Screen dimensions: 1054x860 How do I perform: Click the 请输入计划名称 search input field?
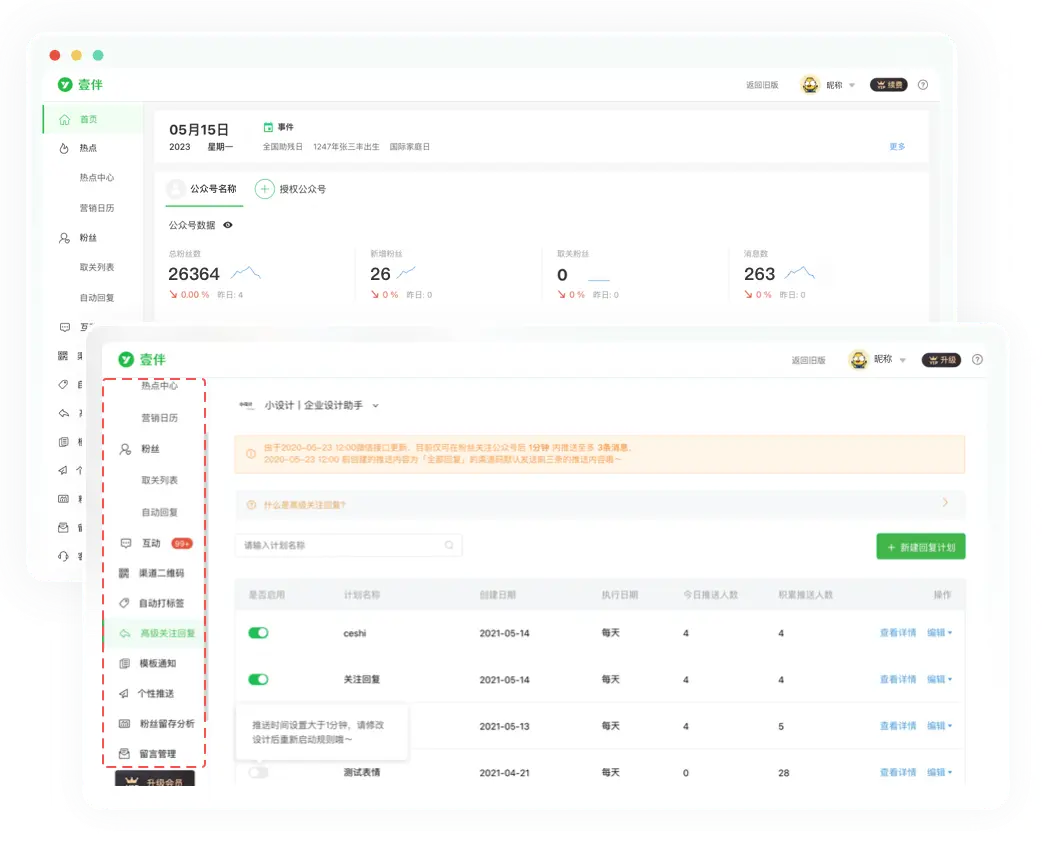tap(340, 545)
